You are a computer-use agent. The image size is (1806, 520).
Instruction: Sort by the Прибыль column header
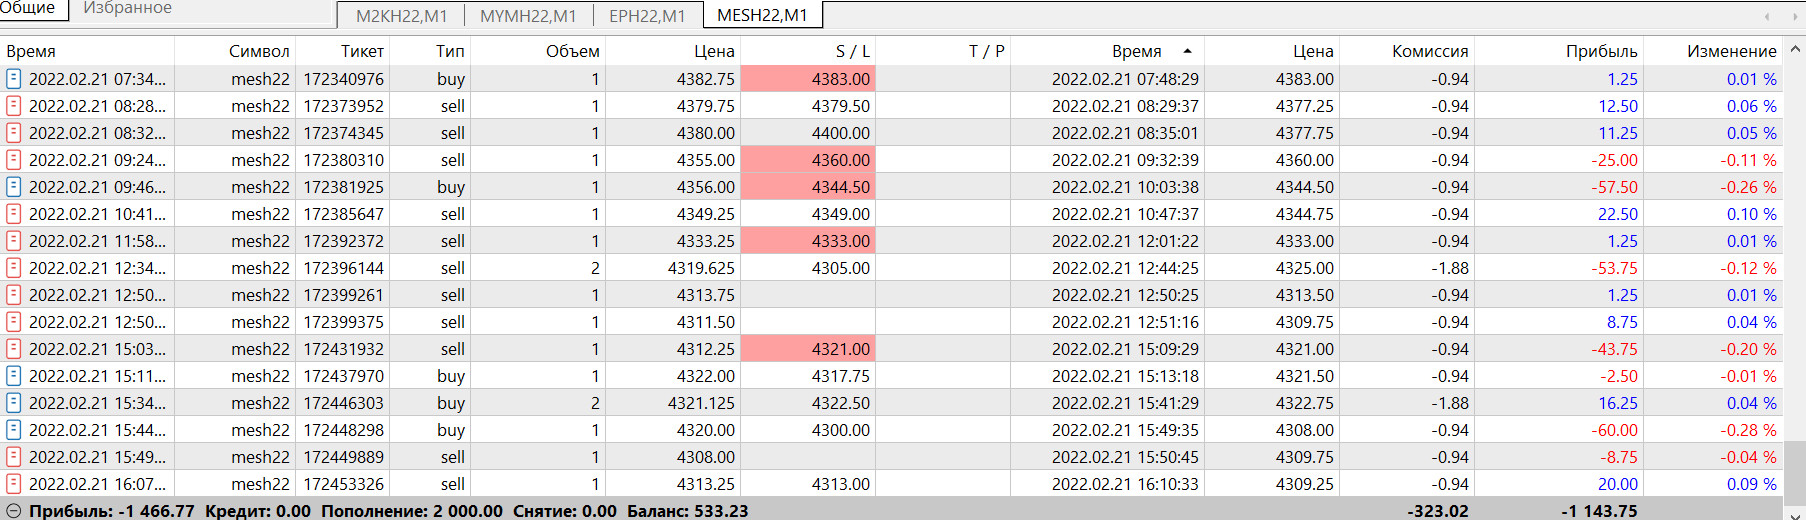pos(1601,51)
